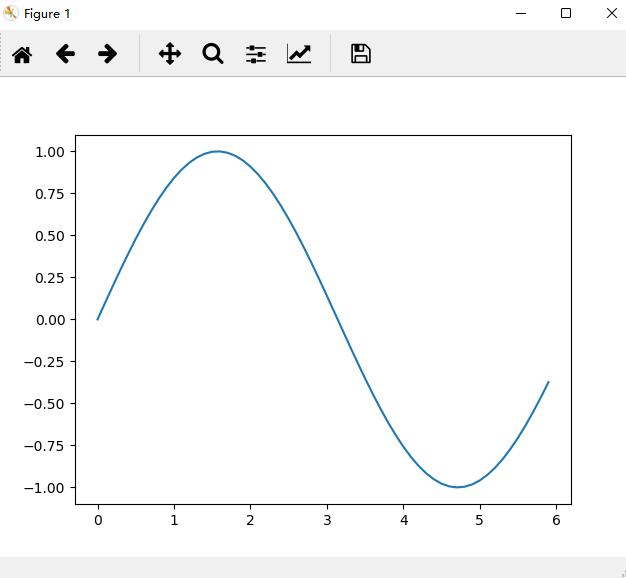Click the x-axis label 1

click(174, 520)
